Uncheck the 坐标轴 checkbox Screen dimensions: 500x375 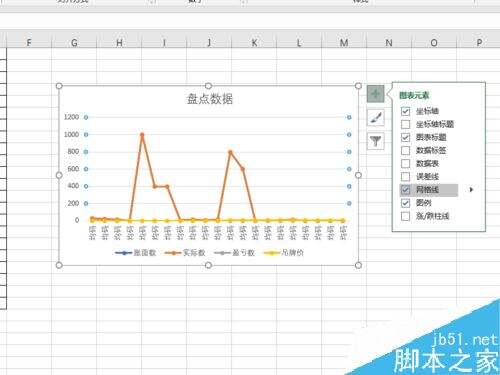coord(405,111)
